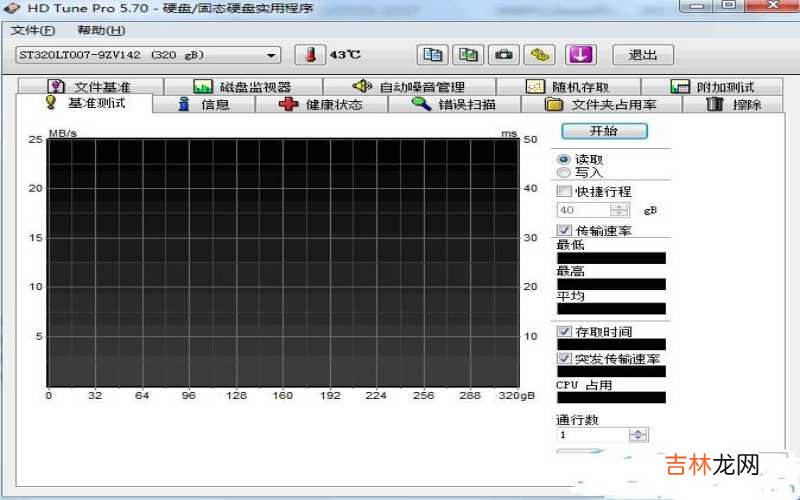Click the copy text to clipboard icon
This screenshot has width=800, height=500.
click(432, 55)
